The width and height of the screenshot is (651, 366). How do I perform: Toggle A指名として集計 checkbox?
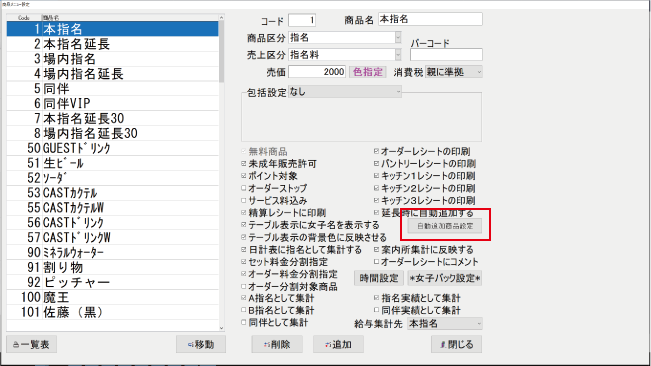244,298
